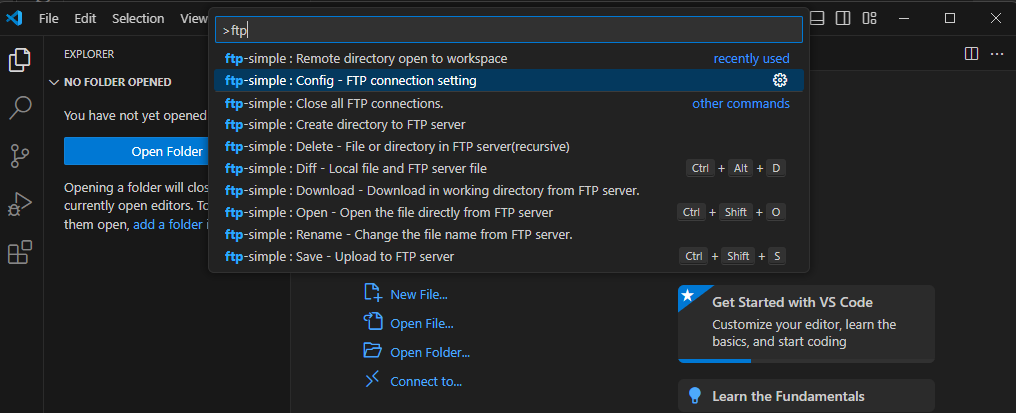Run Remote directory open to workspace command
Image resolution: width=1016 pixels, height=413 pixels.
coord(509,58)
